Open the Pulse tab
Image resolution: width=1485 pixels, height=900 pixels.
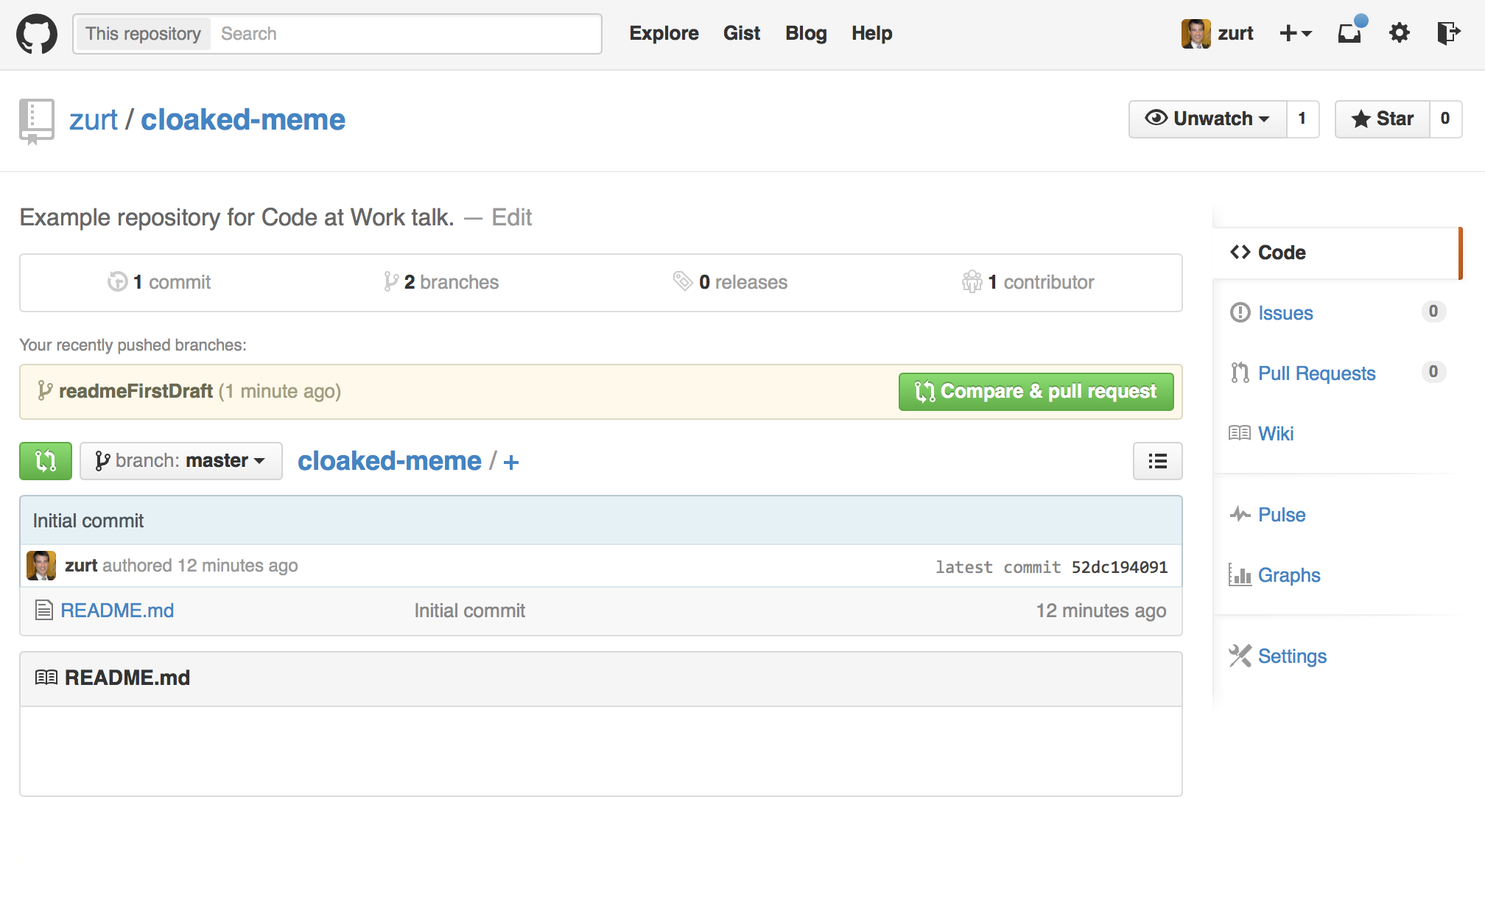pyautogui.click(x=1282, y=514)
